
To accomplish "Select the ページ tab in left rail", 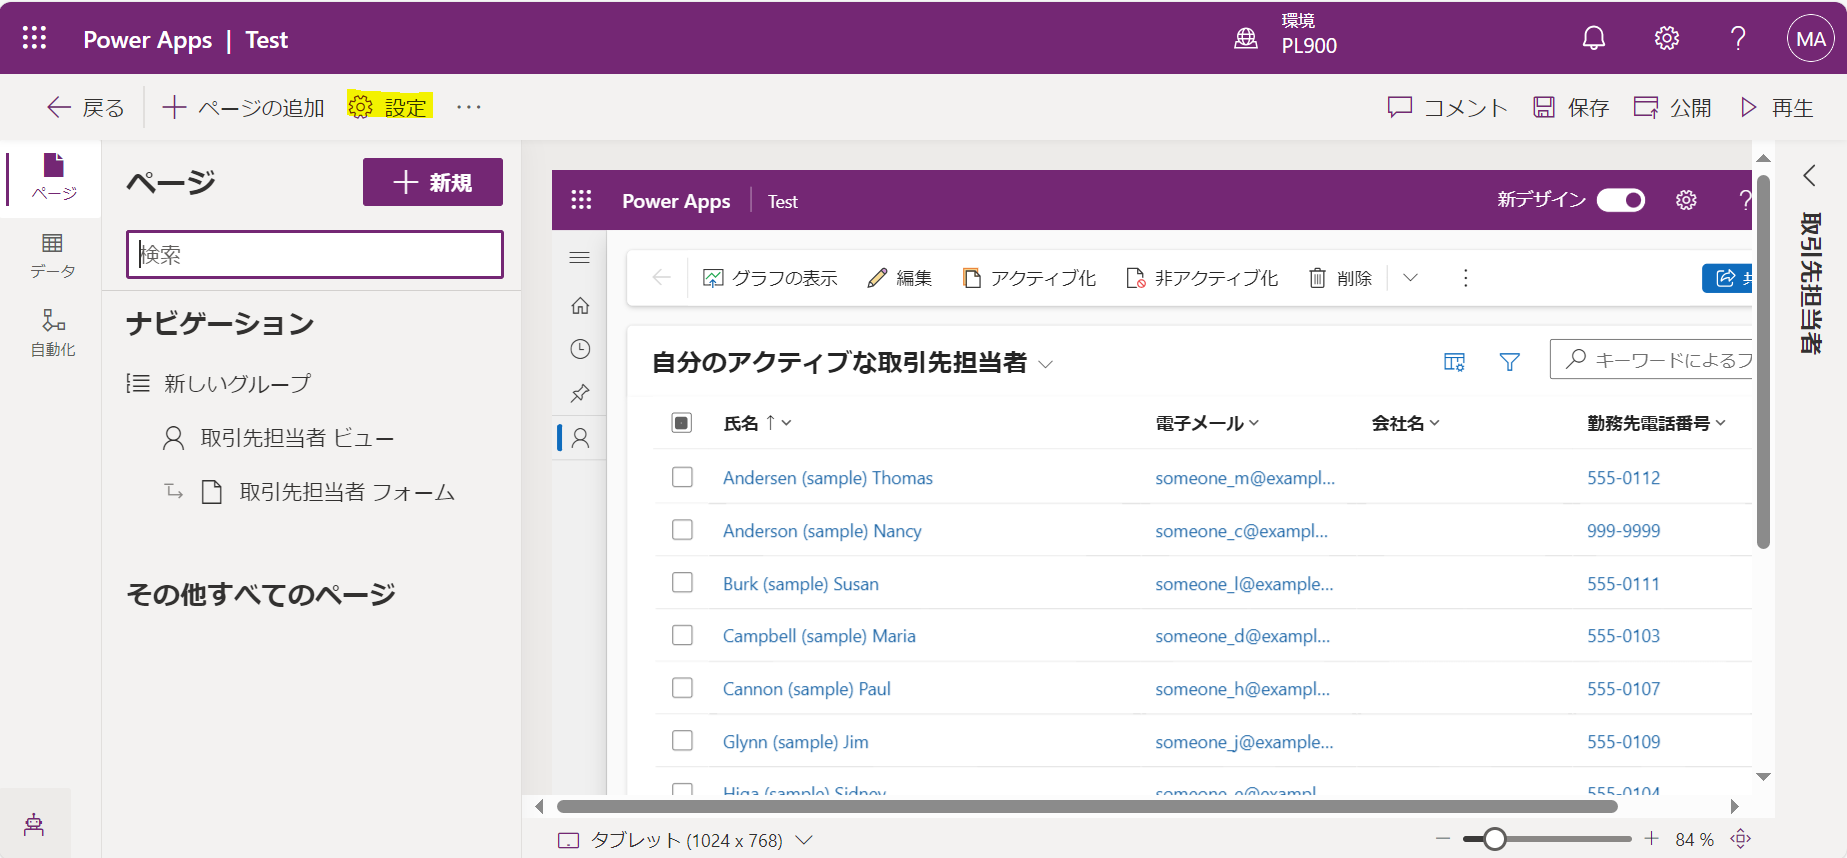I will tap(53, 177).
